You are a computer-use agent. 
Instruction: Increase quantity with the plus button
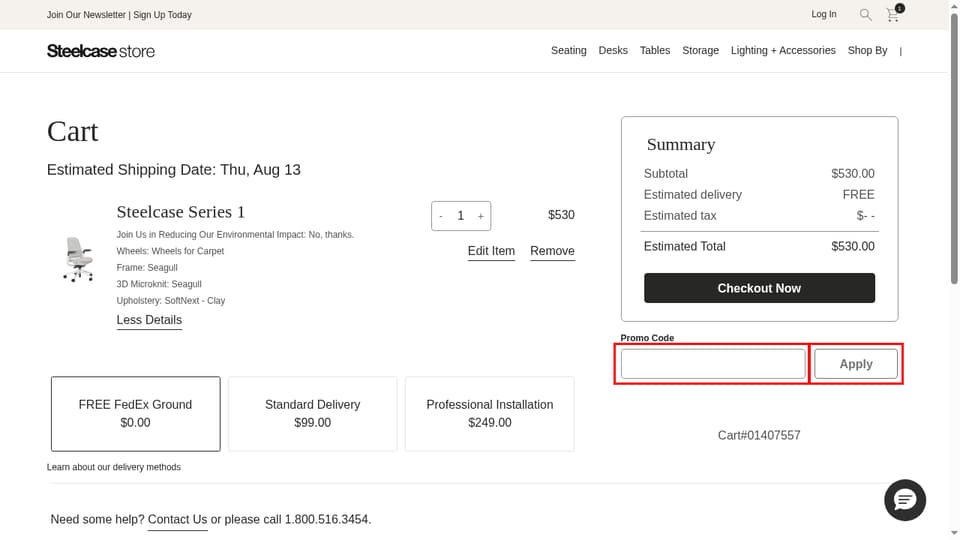(x=481, y=216)
